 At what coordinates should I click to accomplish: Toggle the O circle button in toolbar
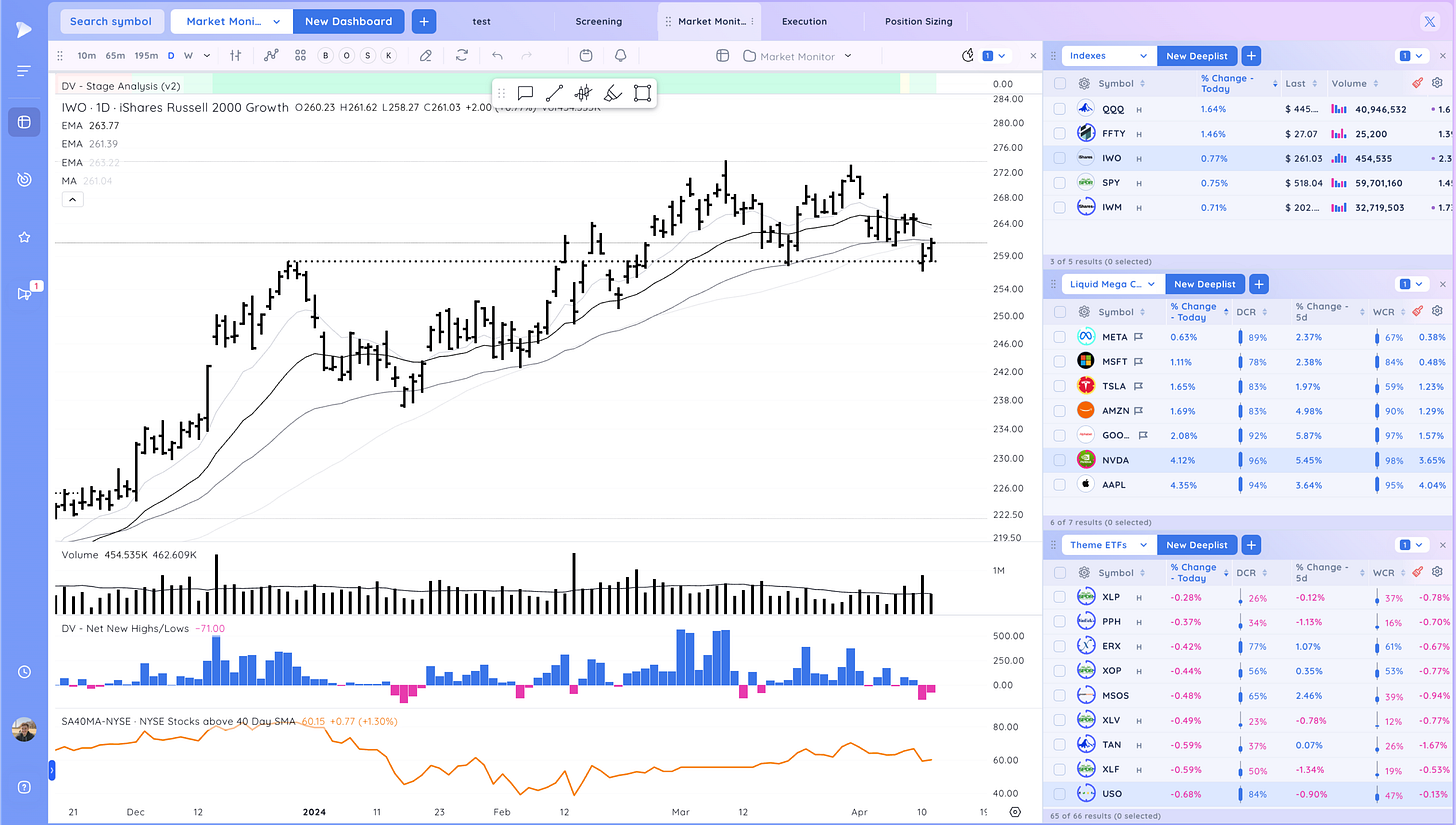[x=347, y=56]
